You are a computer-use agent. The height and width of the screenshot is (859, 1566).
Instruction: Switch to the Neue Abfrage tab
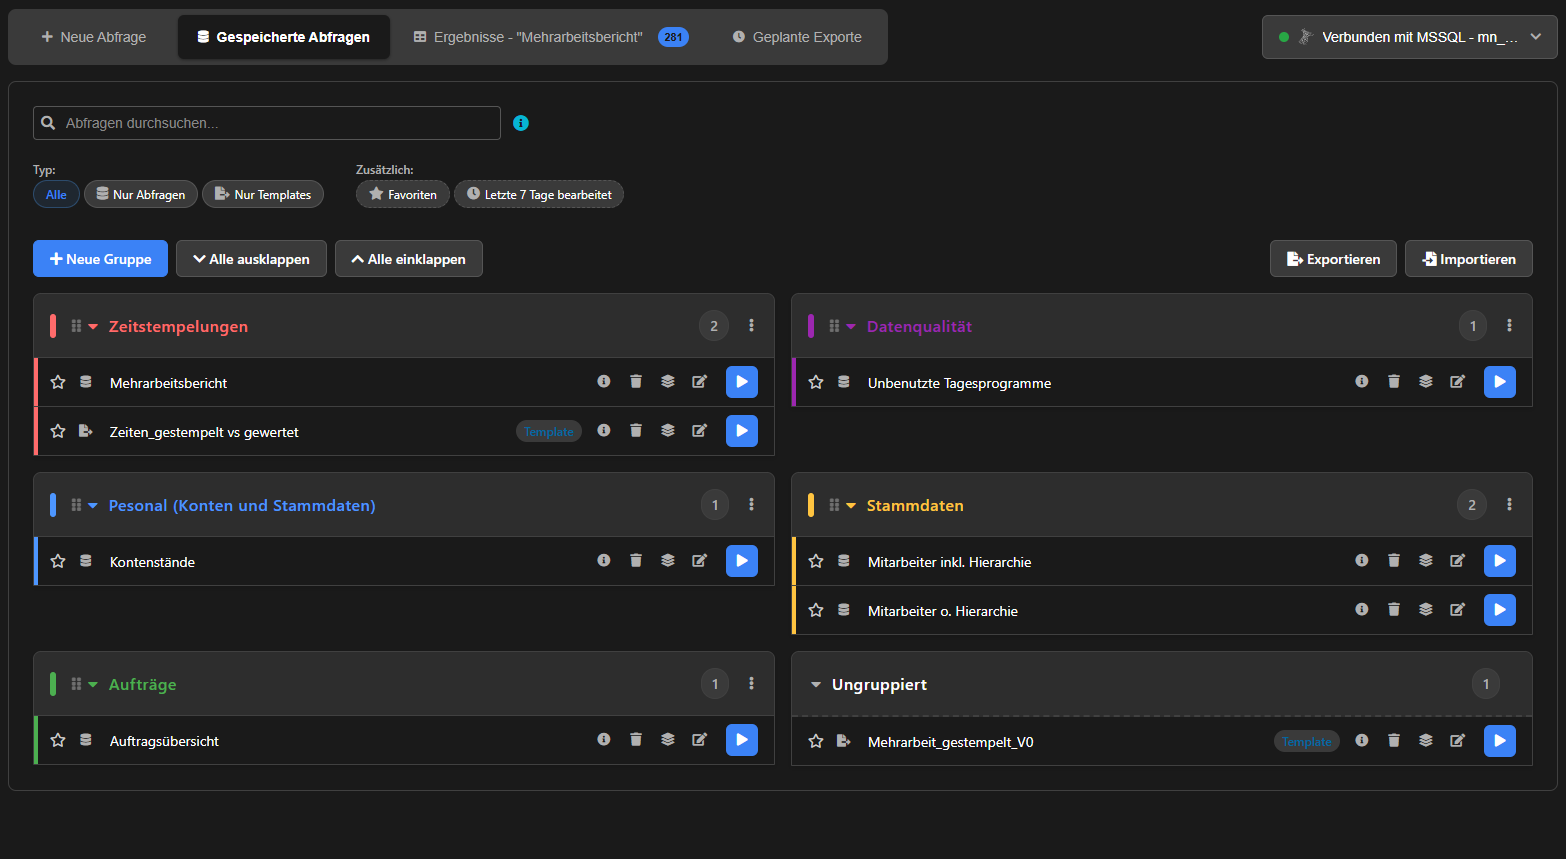coord(93,37)
